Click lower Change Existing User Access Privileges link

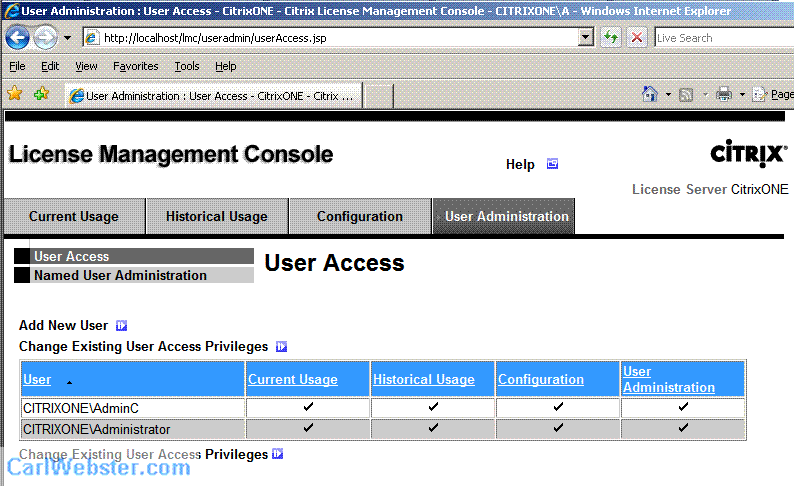143,455
